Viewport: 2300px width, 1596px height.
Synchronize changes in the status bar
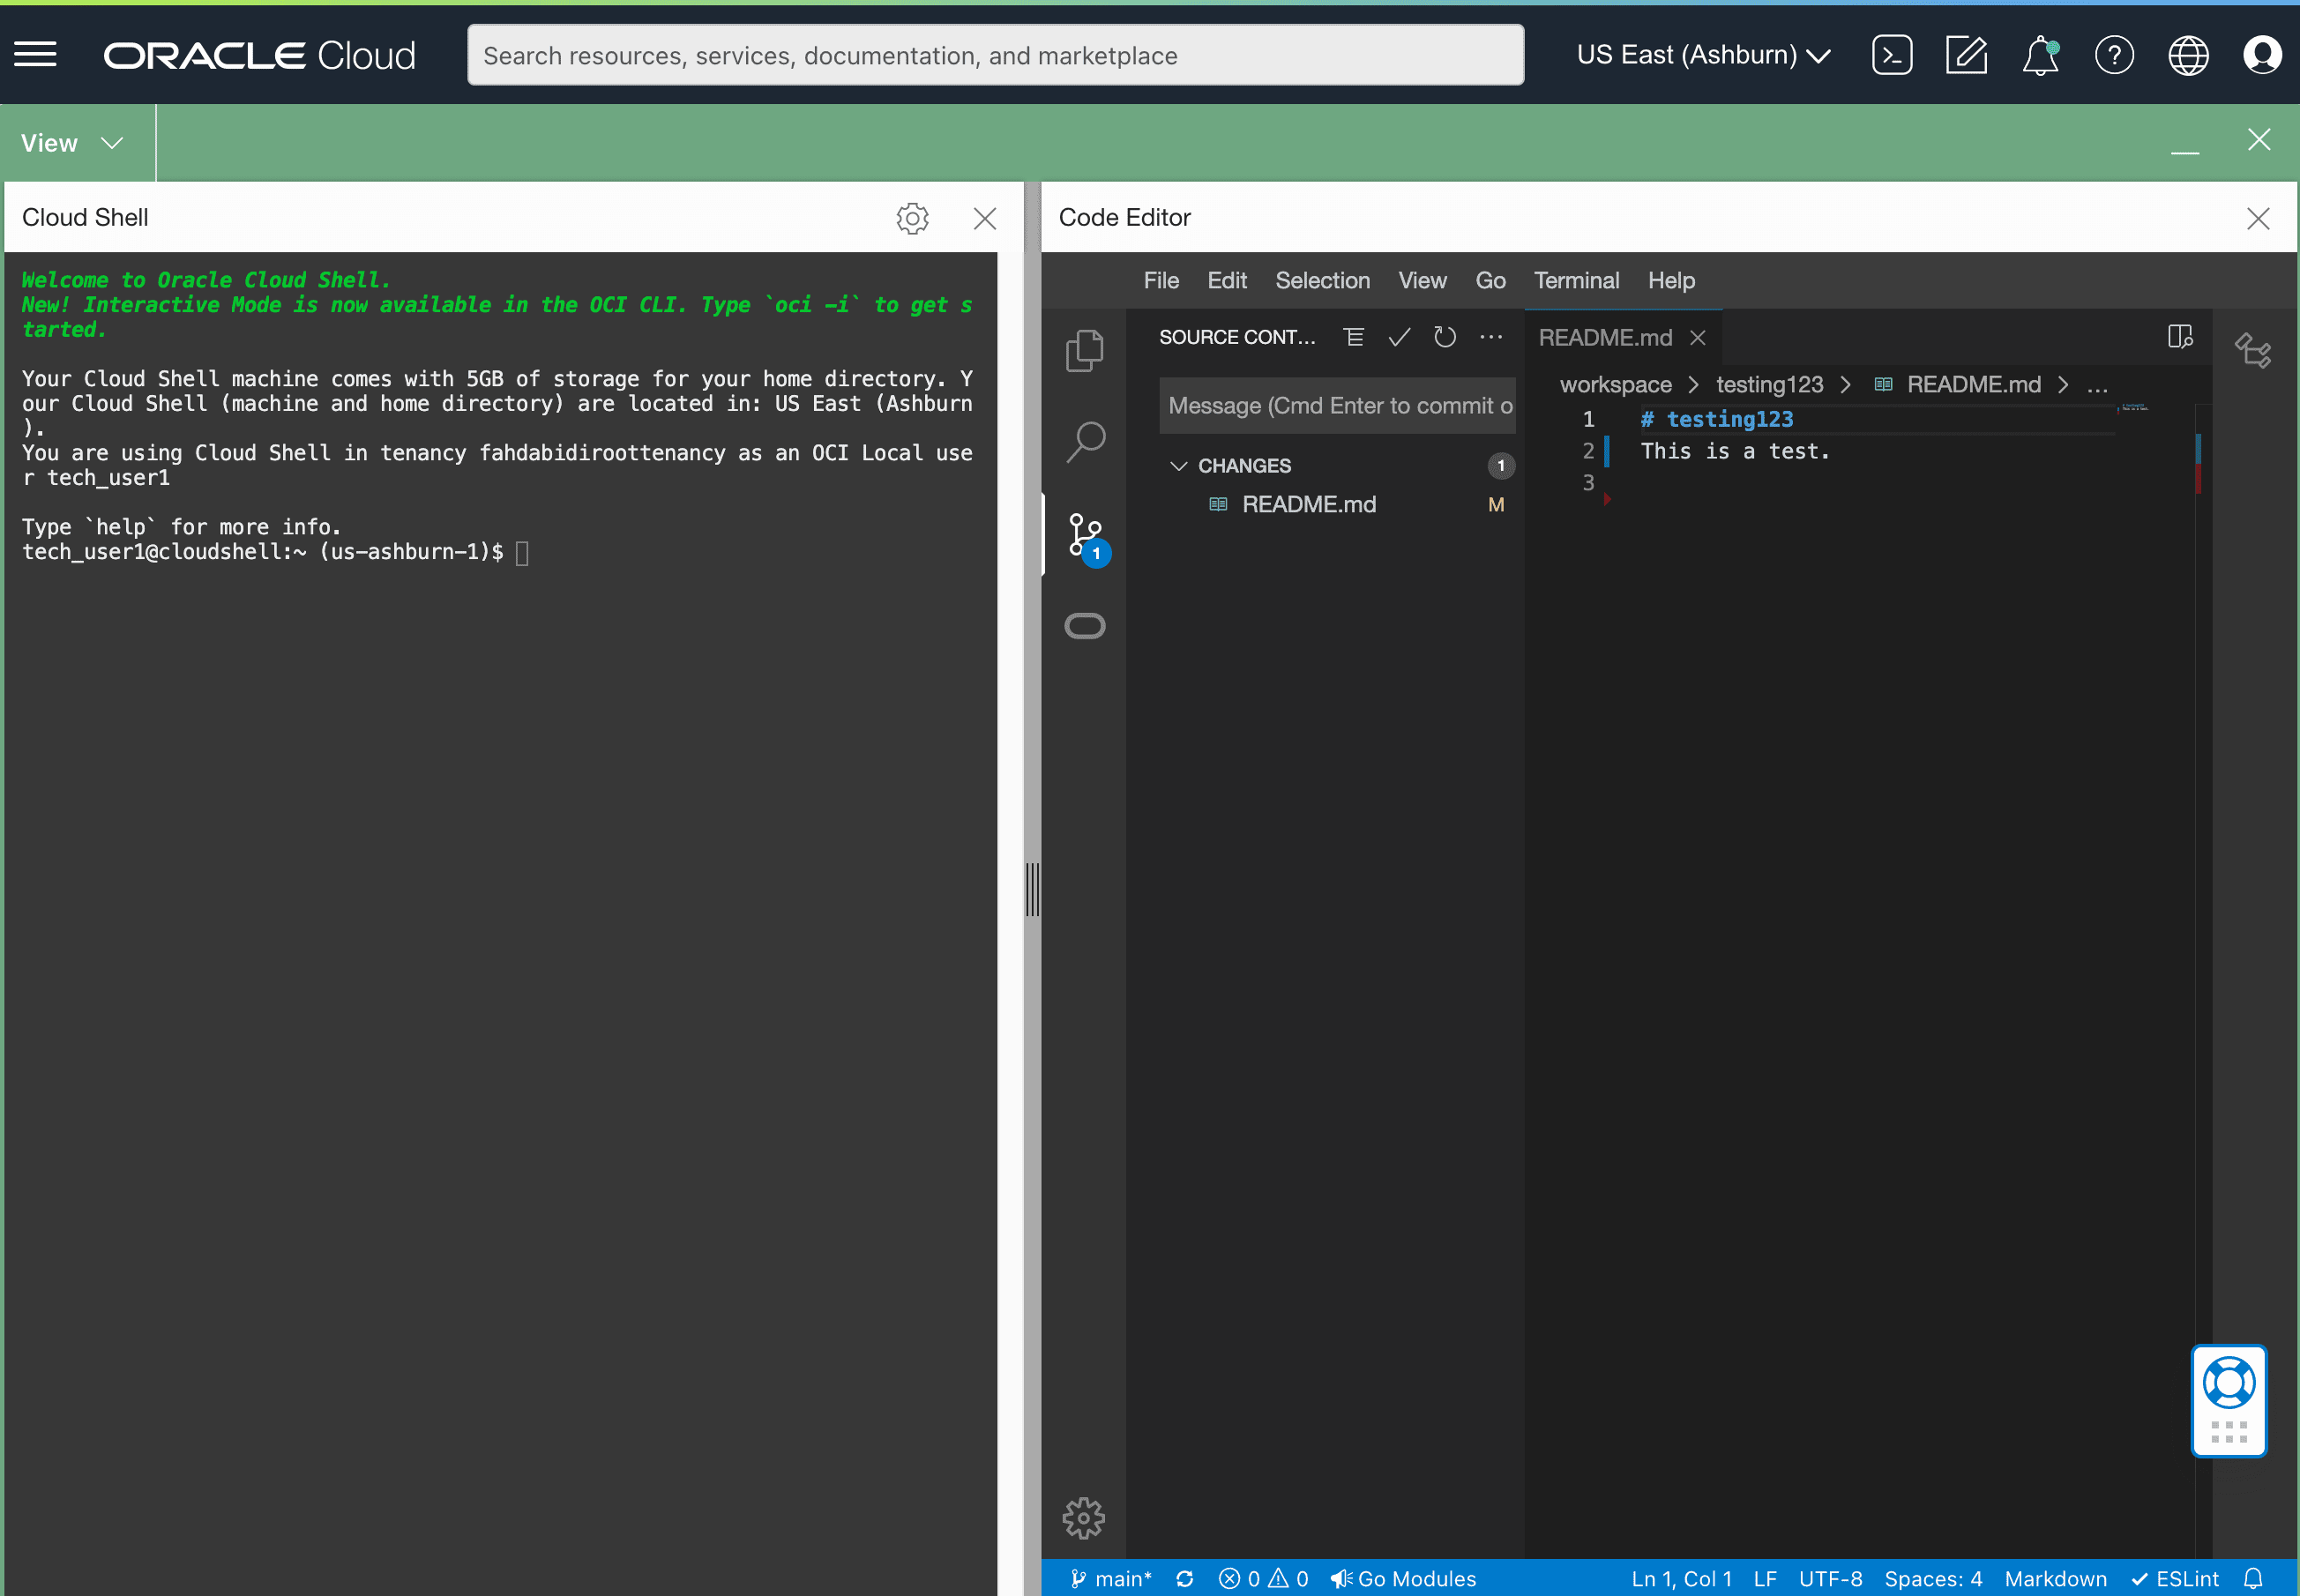(x=1184, y=1578)
